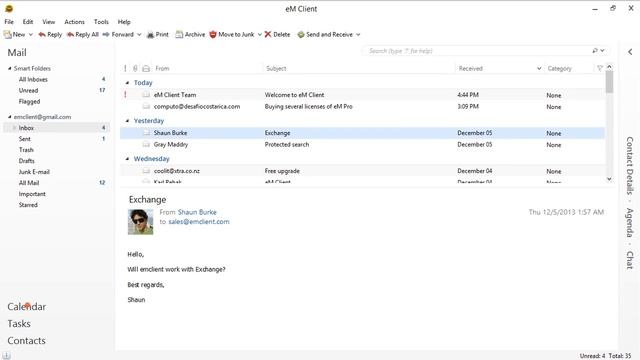Switch to Contacts section
640x360 pixels.
[26, 340]
